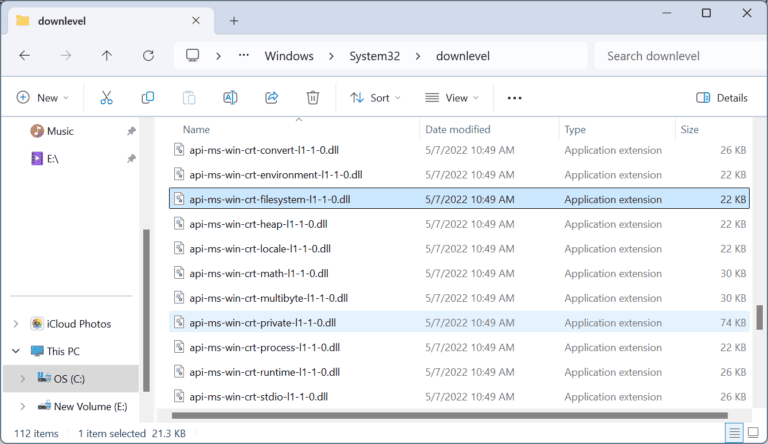The height and width of the screenshot is (444, 768).
Task: Sort by the Size column header
Action: click(x=689, y=129)
